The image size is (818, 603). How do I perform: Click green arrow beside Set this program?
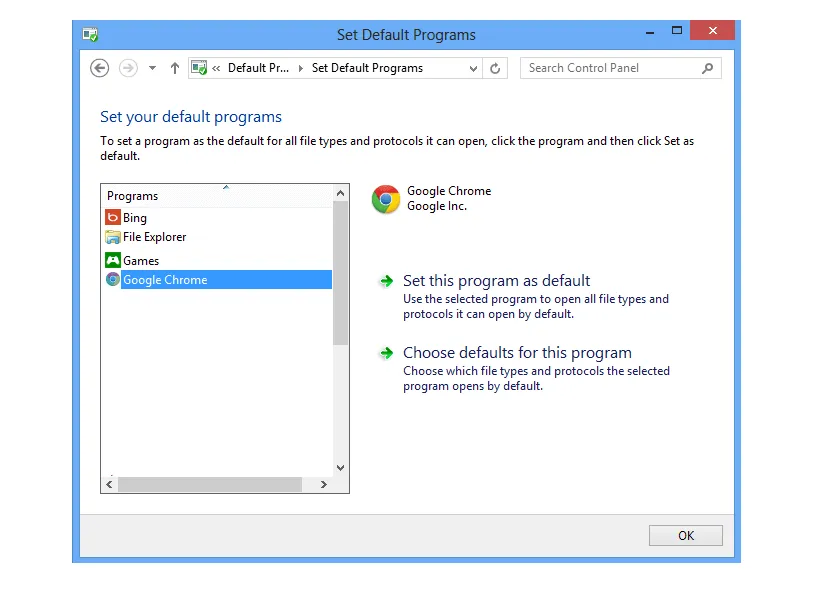(x=387, y=282)
